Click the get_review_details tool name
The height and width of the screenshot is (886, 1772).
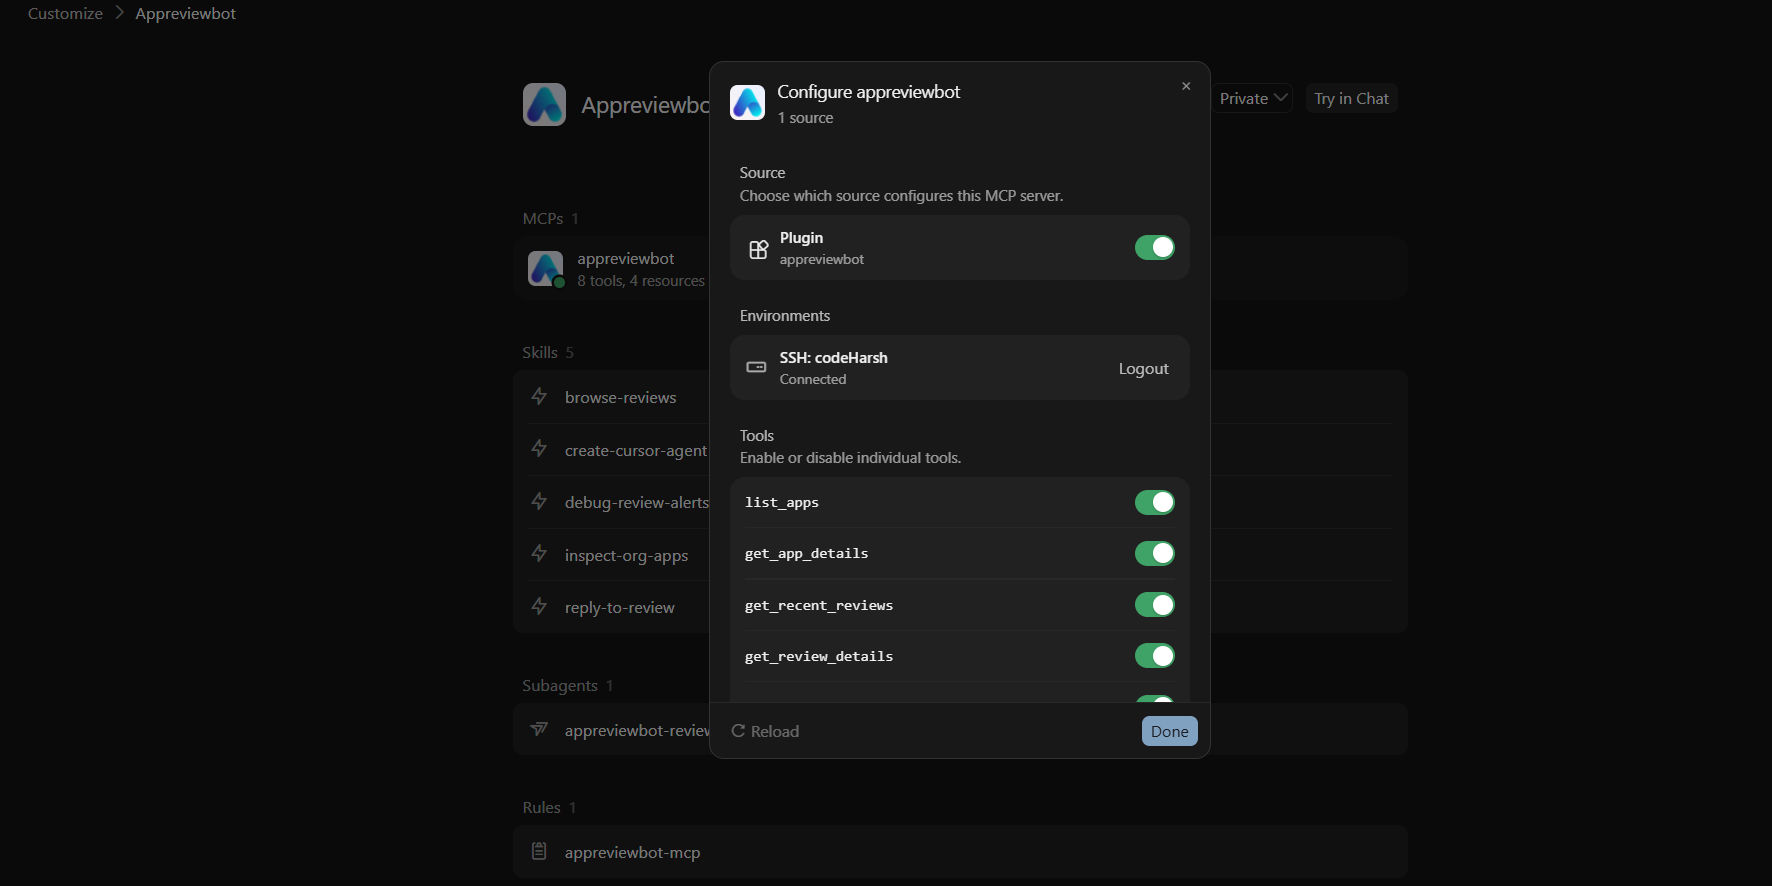819,656
